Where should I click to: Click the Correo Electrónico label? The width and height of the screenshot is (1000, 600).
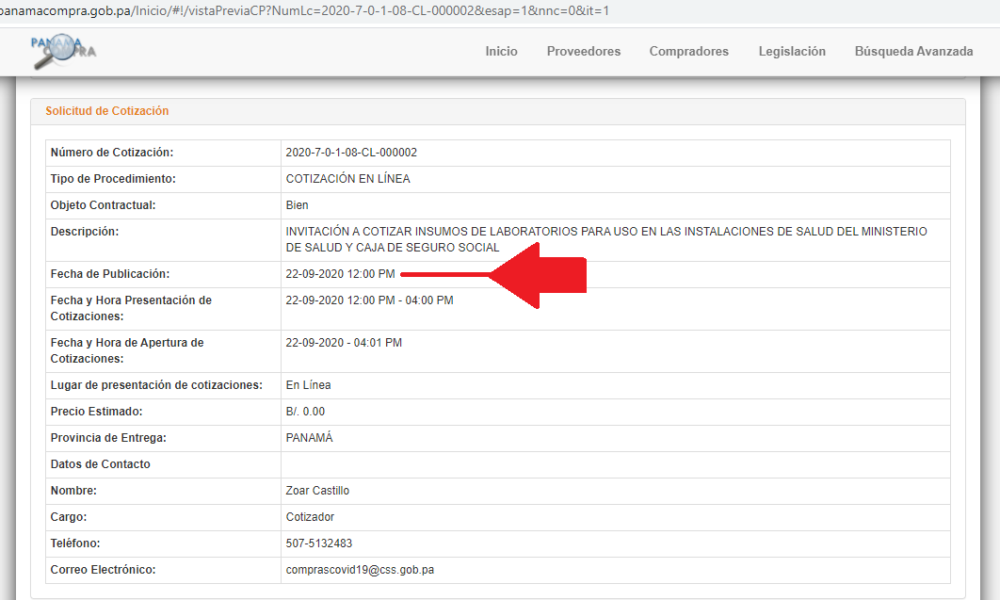click(x=103, y=570)
